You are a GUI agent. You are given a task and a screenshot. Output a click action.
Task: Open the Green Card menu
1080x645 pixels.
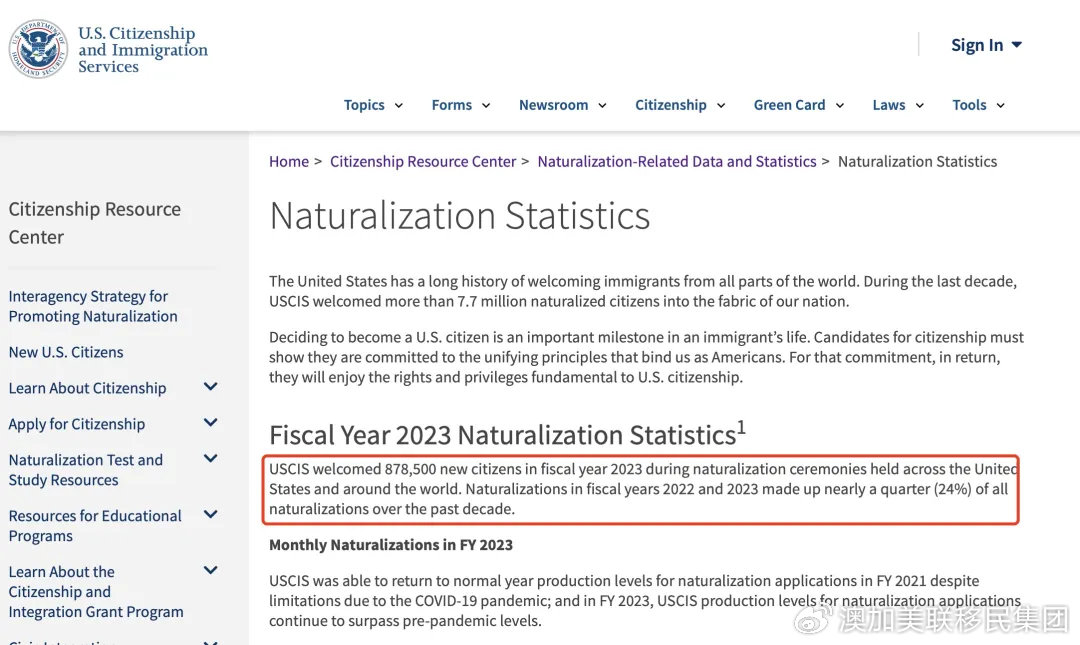click(x=799, y=105)
